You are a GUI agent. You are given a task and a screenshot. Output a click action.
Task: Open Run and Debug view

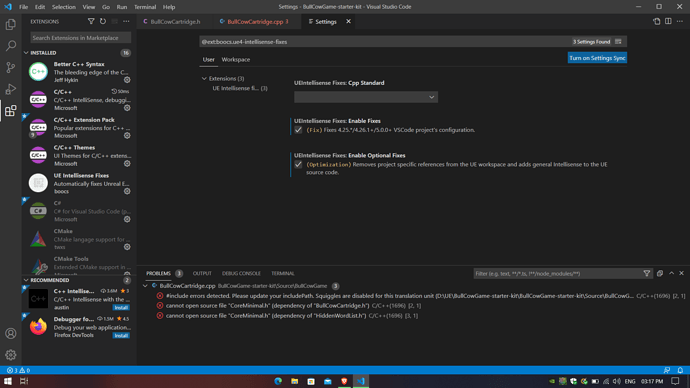tap(11, 89)
